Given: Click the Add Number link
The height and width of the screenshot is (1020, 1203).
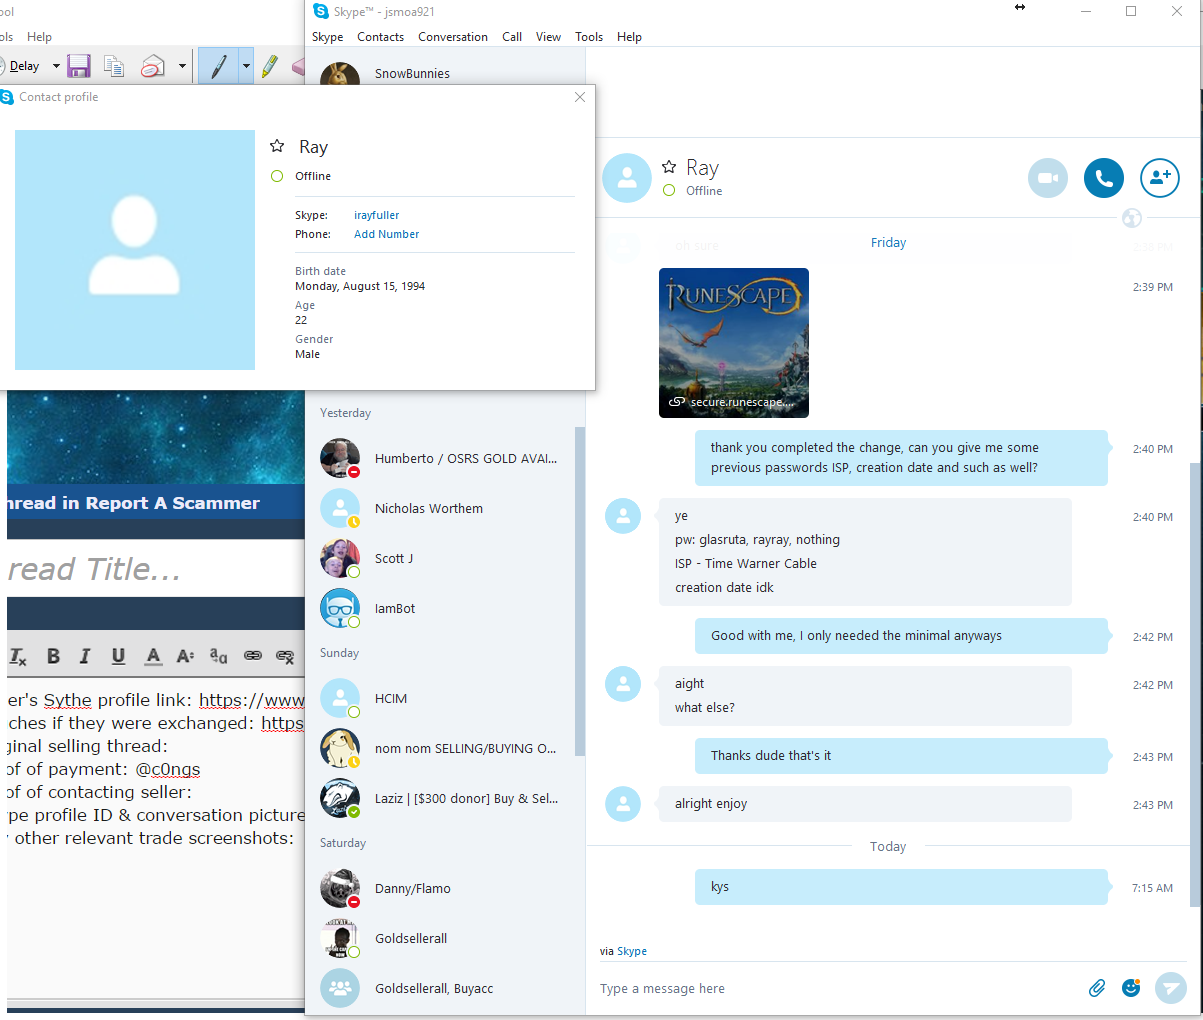Looking at the screenshot, I should click(386, 234).
